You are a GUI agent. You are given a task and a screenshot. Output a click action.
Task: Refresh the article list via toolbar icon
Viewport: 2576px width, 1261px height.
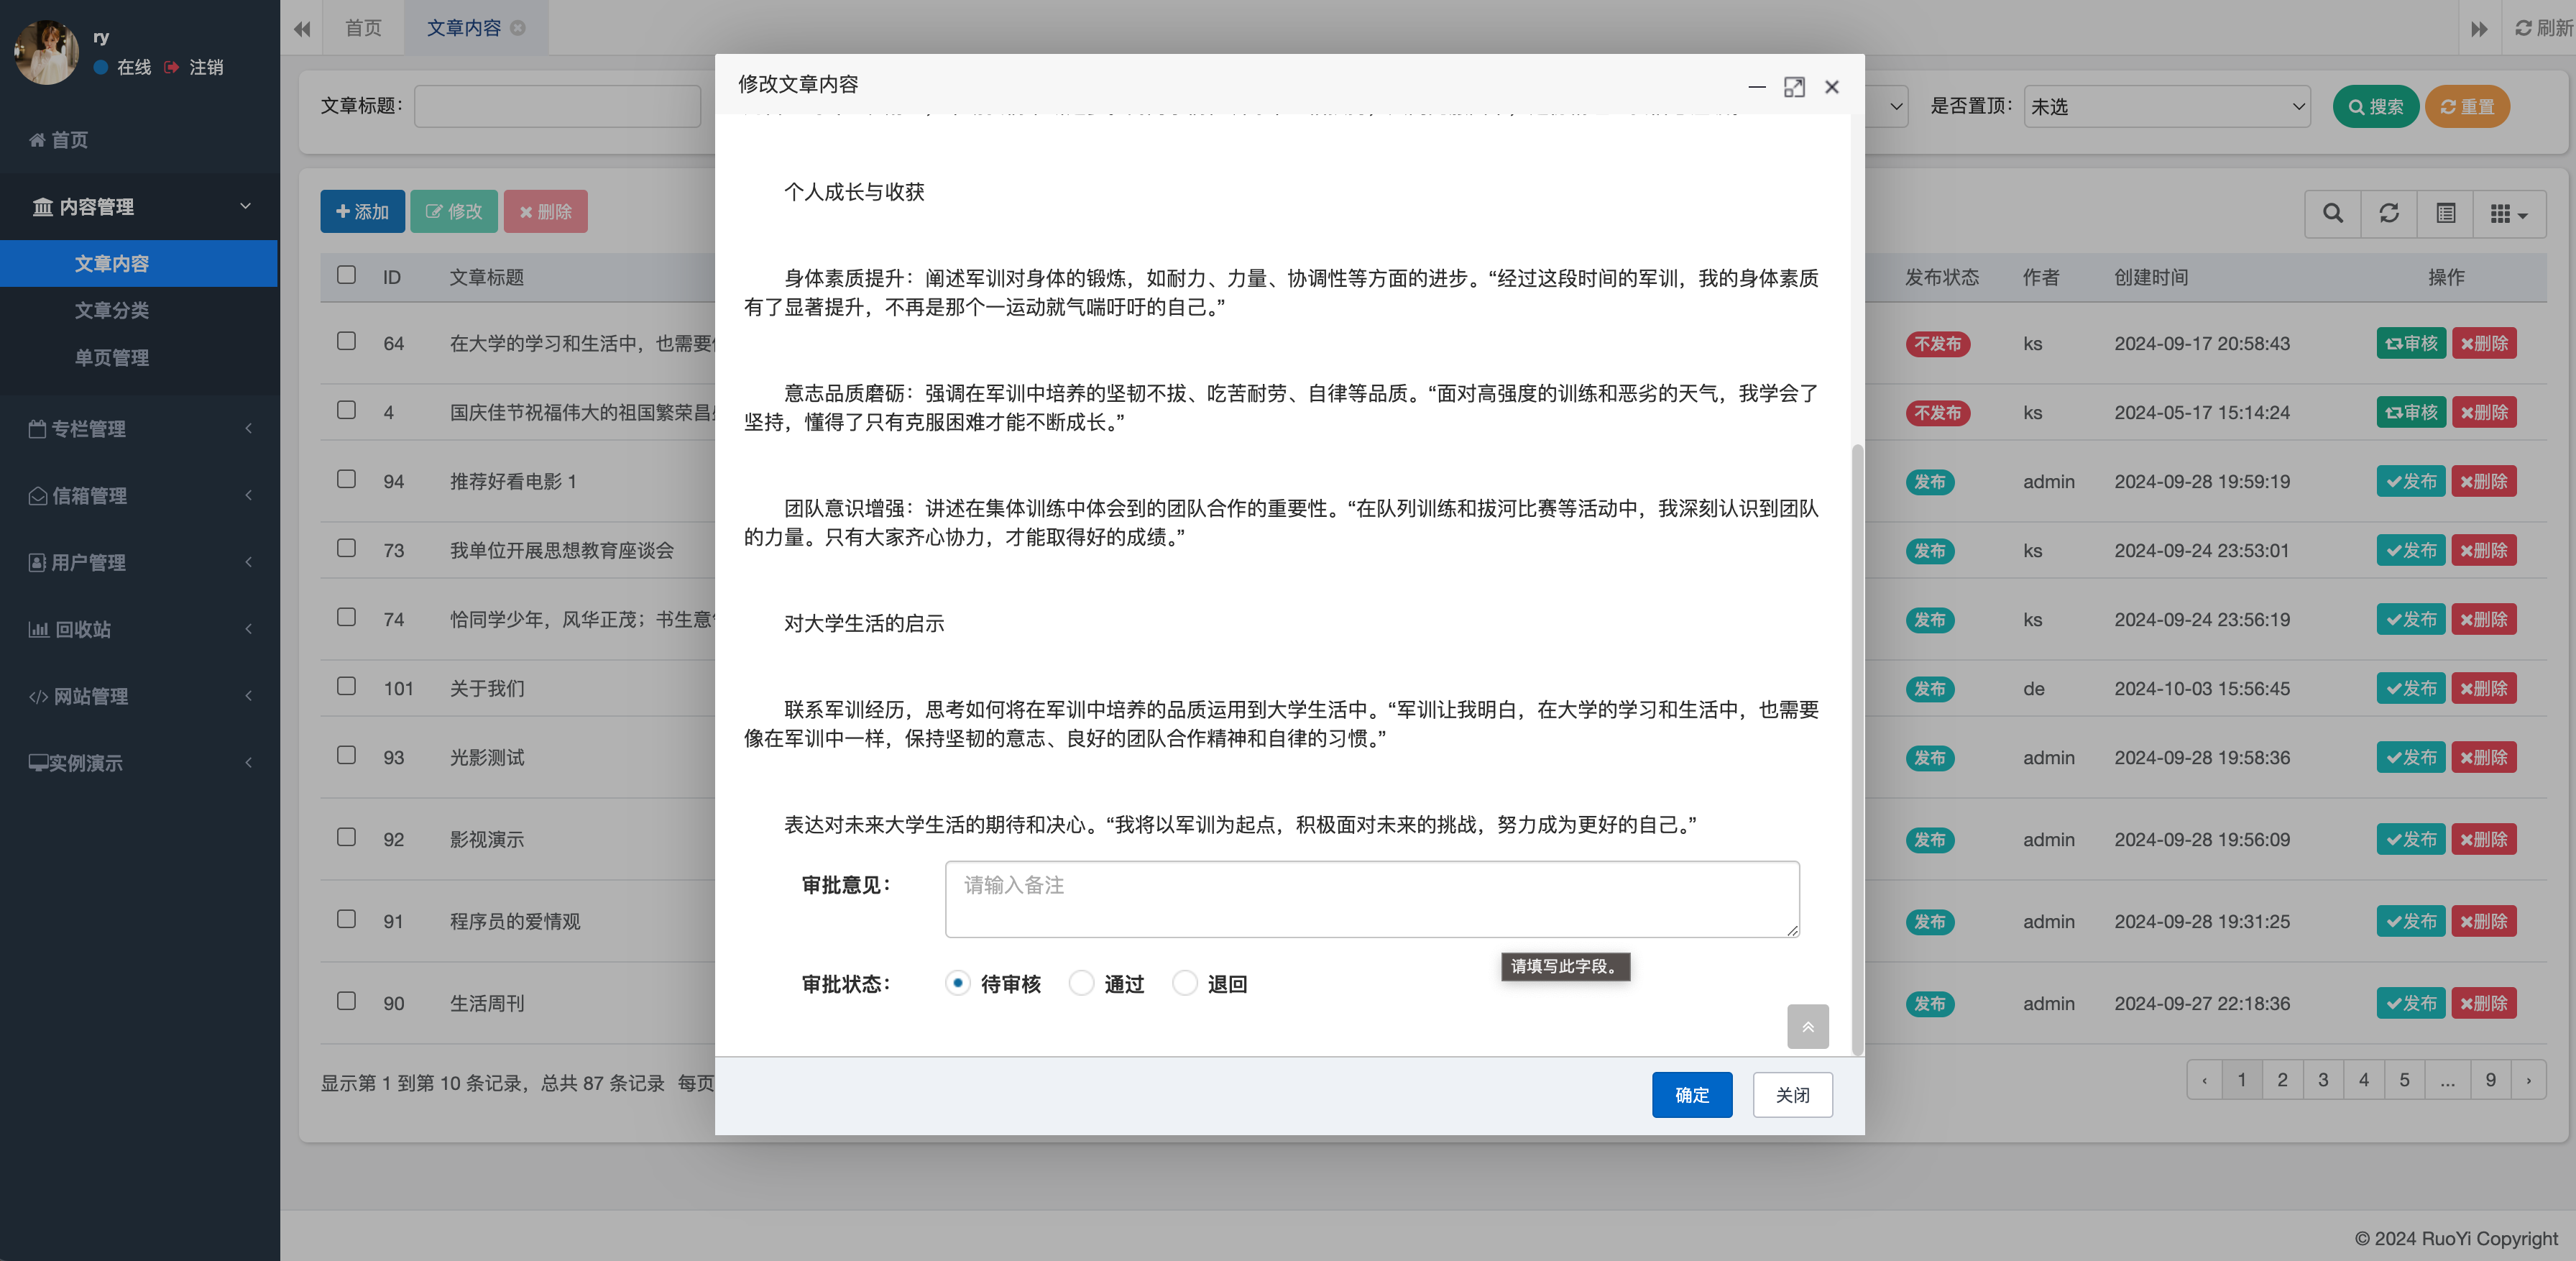click(x=2389, y=213)
